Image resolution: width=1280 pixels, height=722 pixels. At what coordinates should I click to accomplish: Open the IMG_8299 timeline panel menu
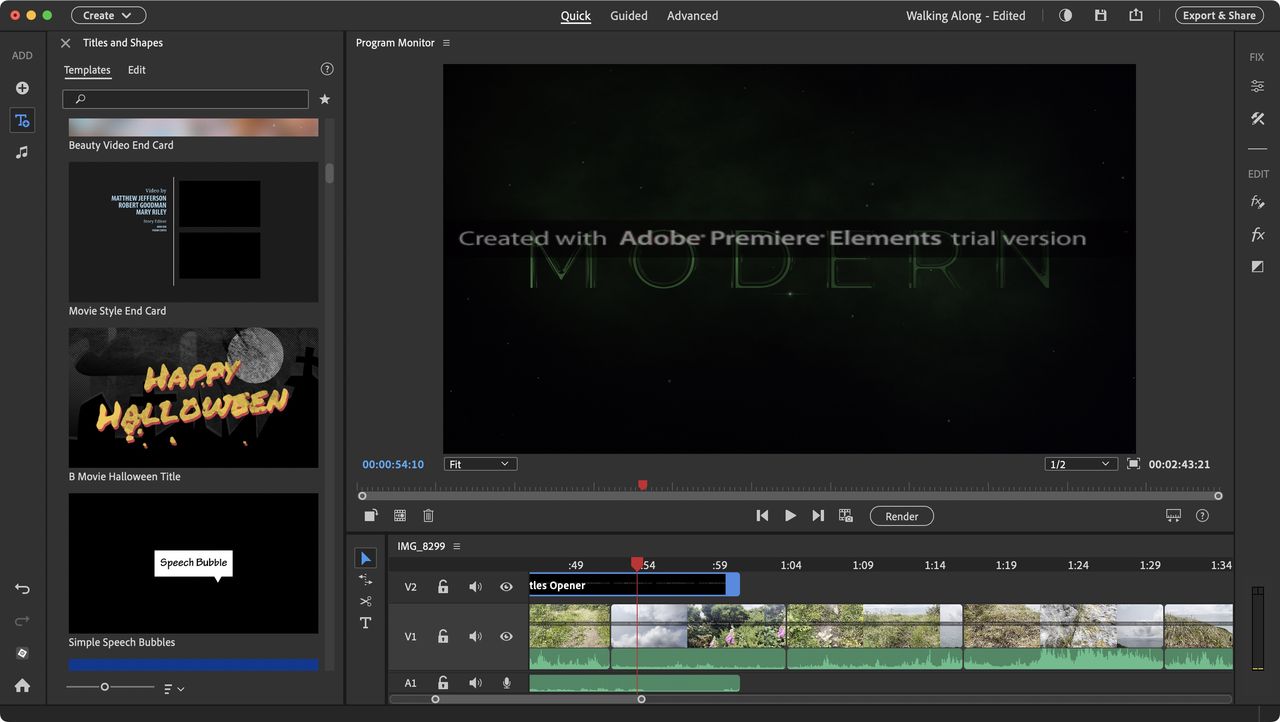click(457, 546)
